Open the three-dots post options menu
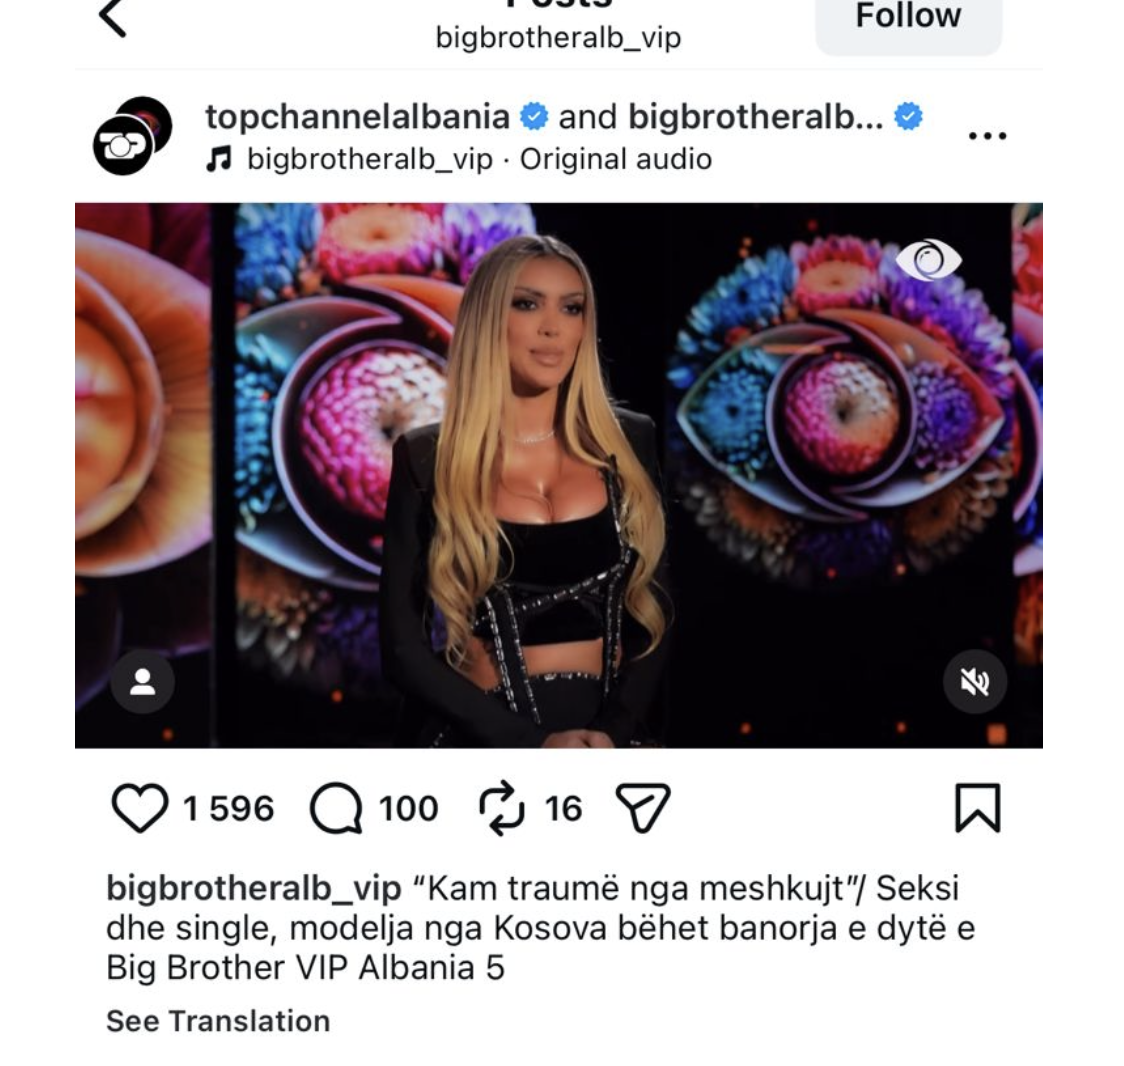Screen dimensions: 1124x1066 (988, 135)
